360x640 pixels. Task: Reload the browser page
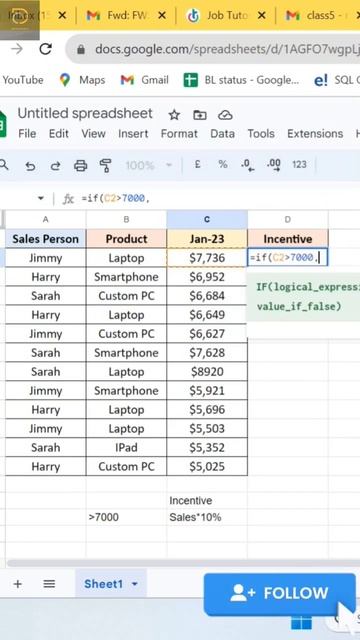[45, 49]
